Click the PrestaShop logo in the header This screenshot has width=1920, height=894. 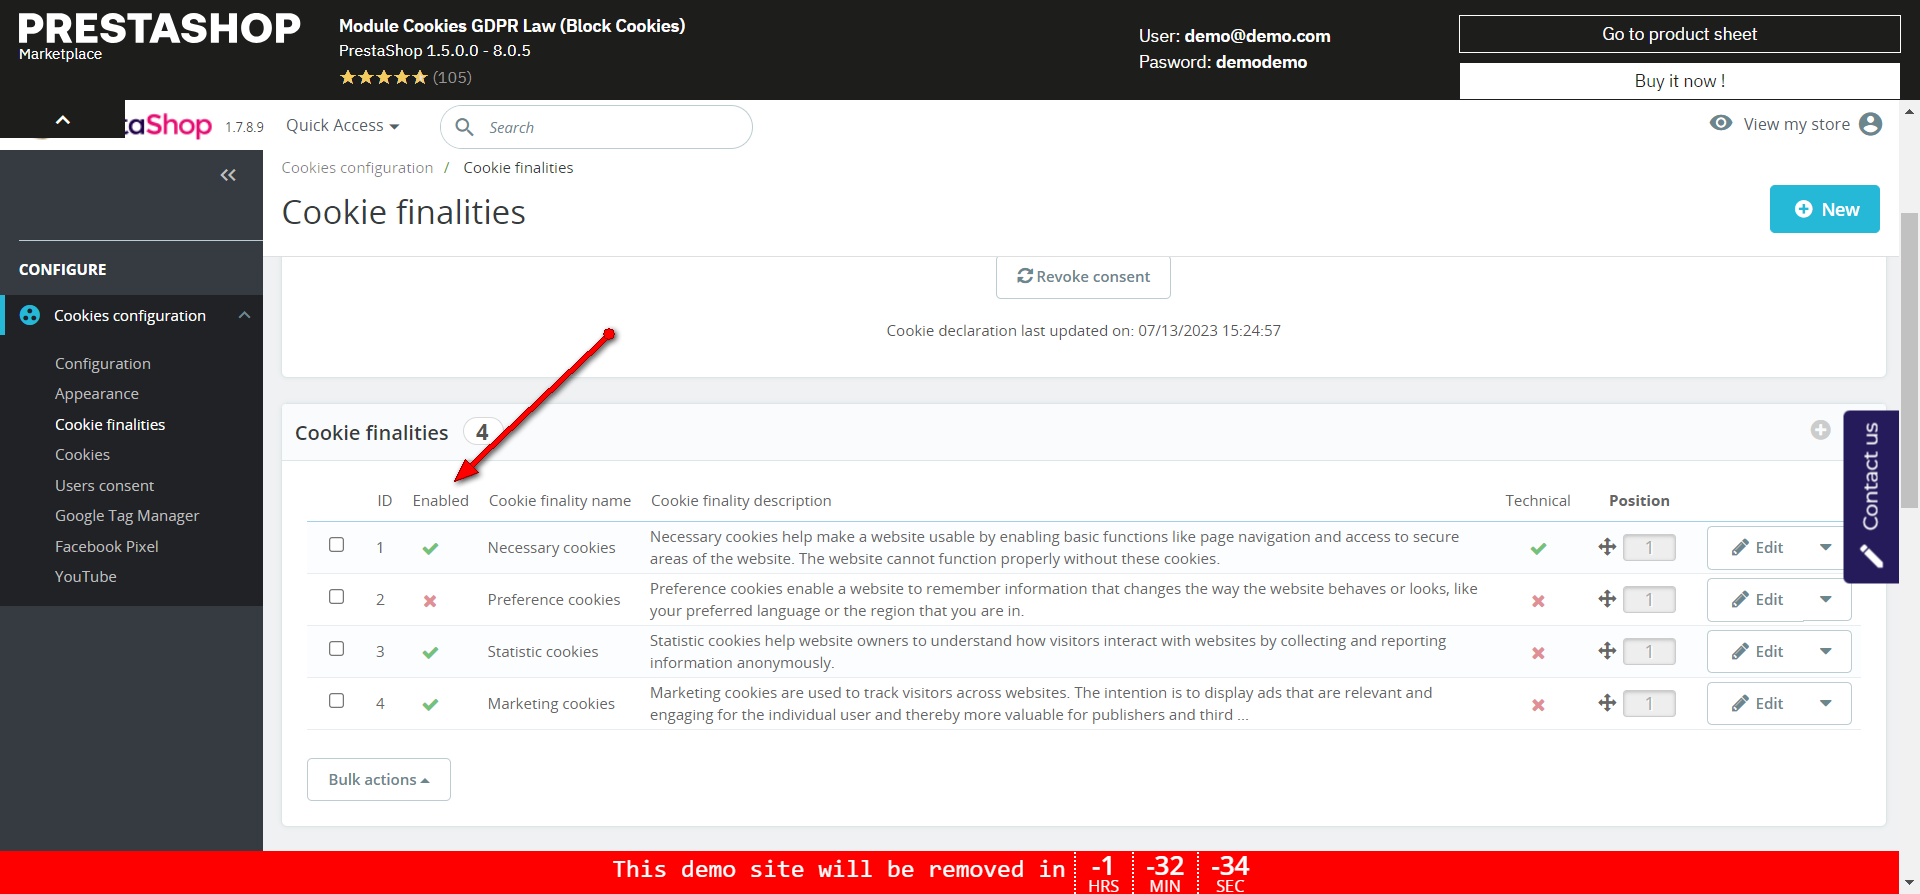(168, 125)
